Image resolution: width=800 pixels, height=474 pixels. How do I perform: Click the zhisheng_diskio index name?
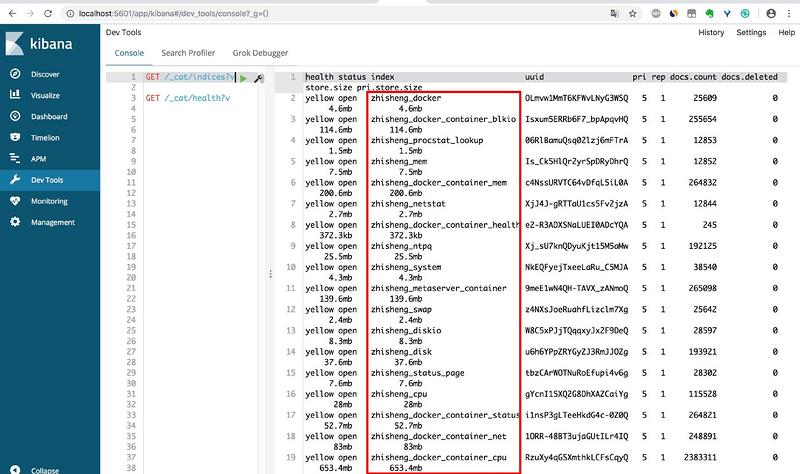[x=406, y=331]
